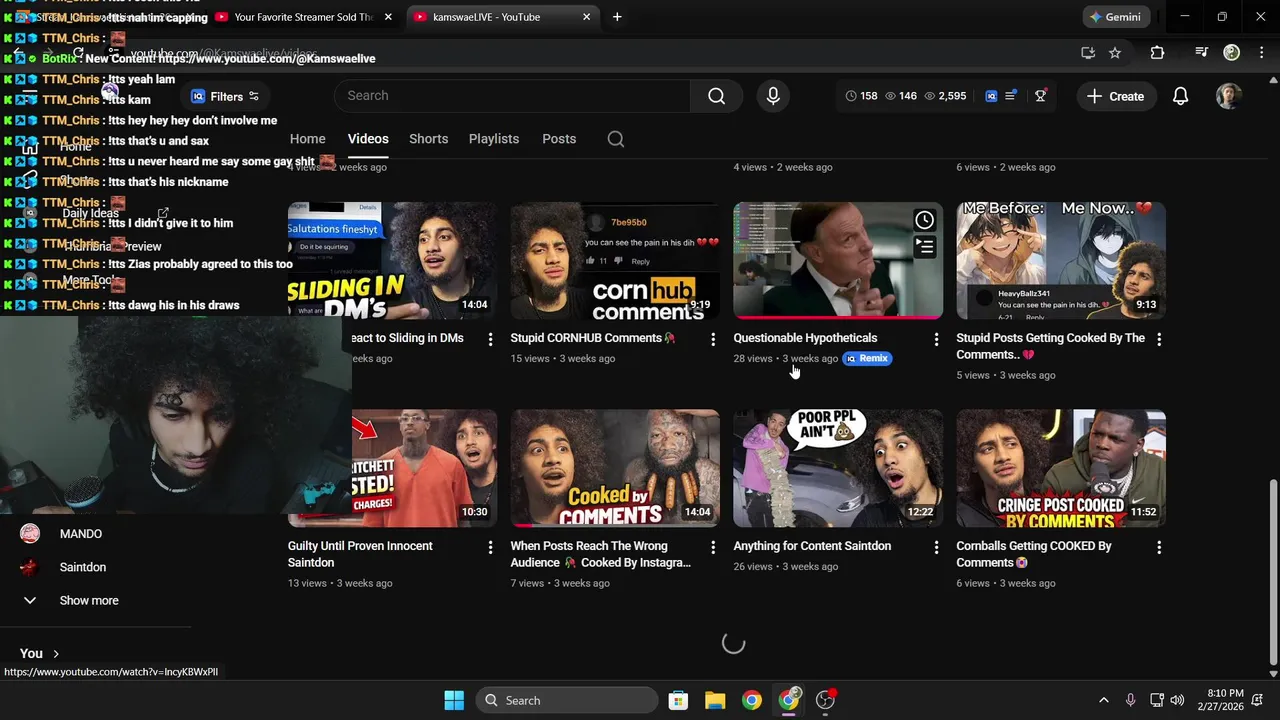Click Watch later clock on Questionable Hypotheticals thumbnail

[x=924, y=220]
